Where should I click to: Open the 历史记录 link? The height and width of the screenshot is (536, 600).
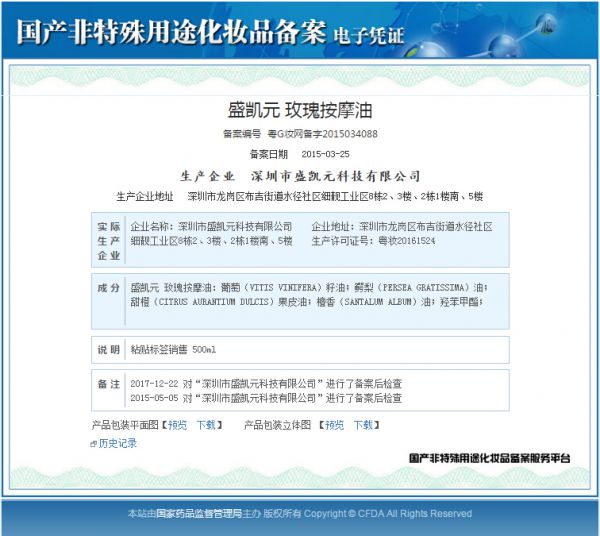[x=117, y=443]
